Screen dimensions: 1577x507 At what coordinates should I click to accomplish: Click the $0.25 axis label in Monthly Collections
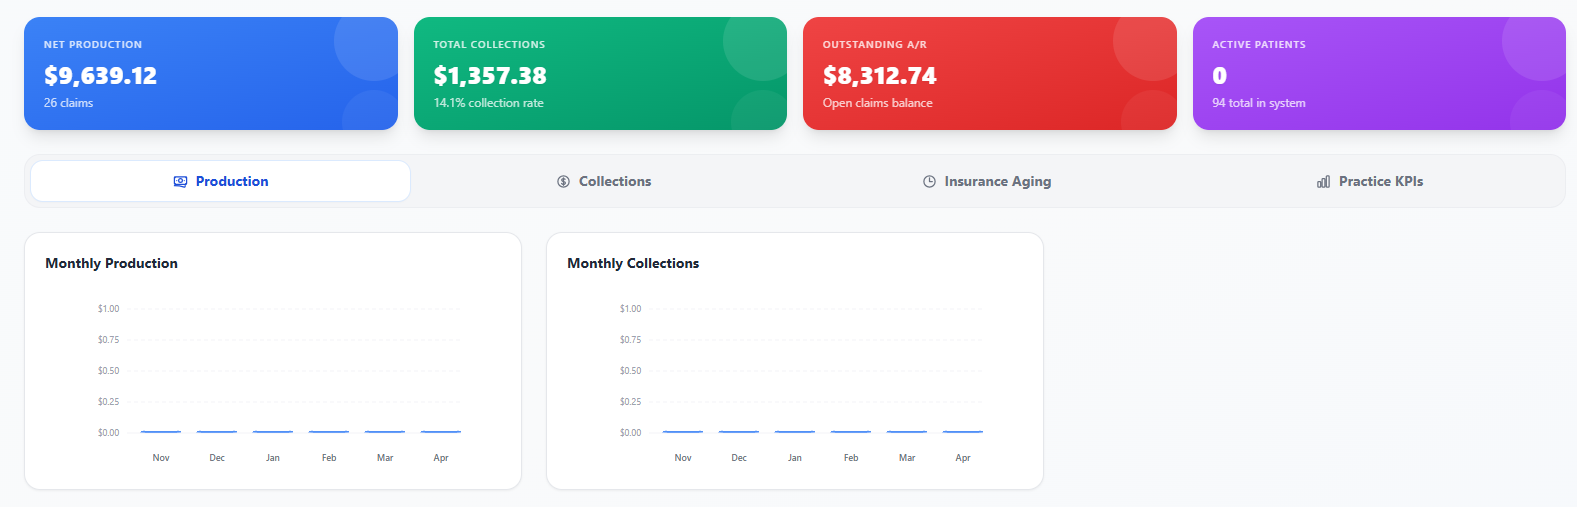point(630,402)
